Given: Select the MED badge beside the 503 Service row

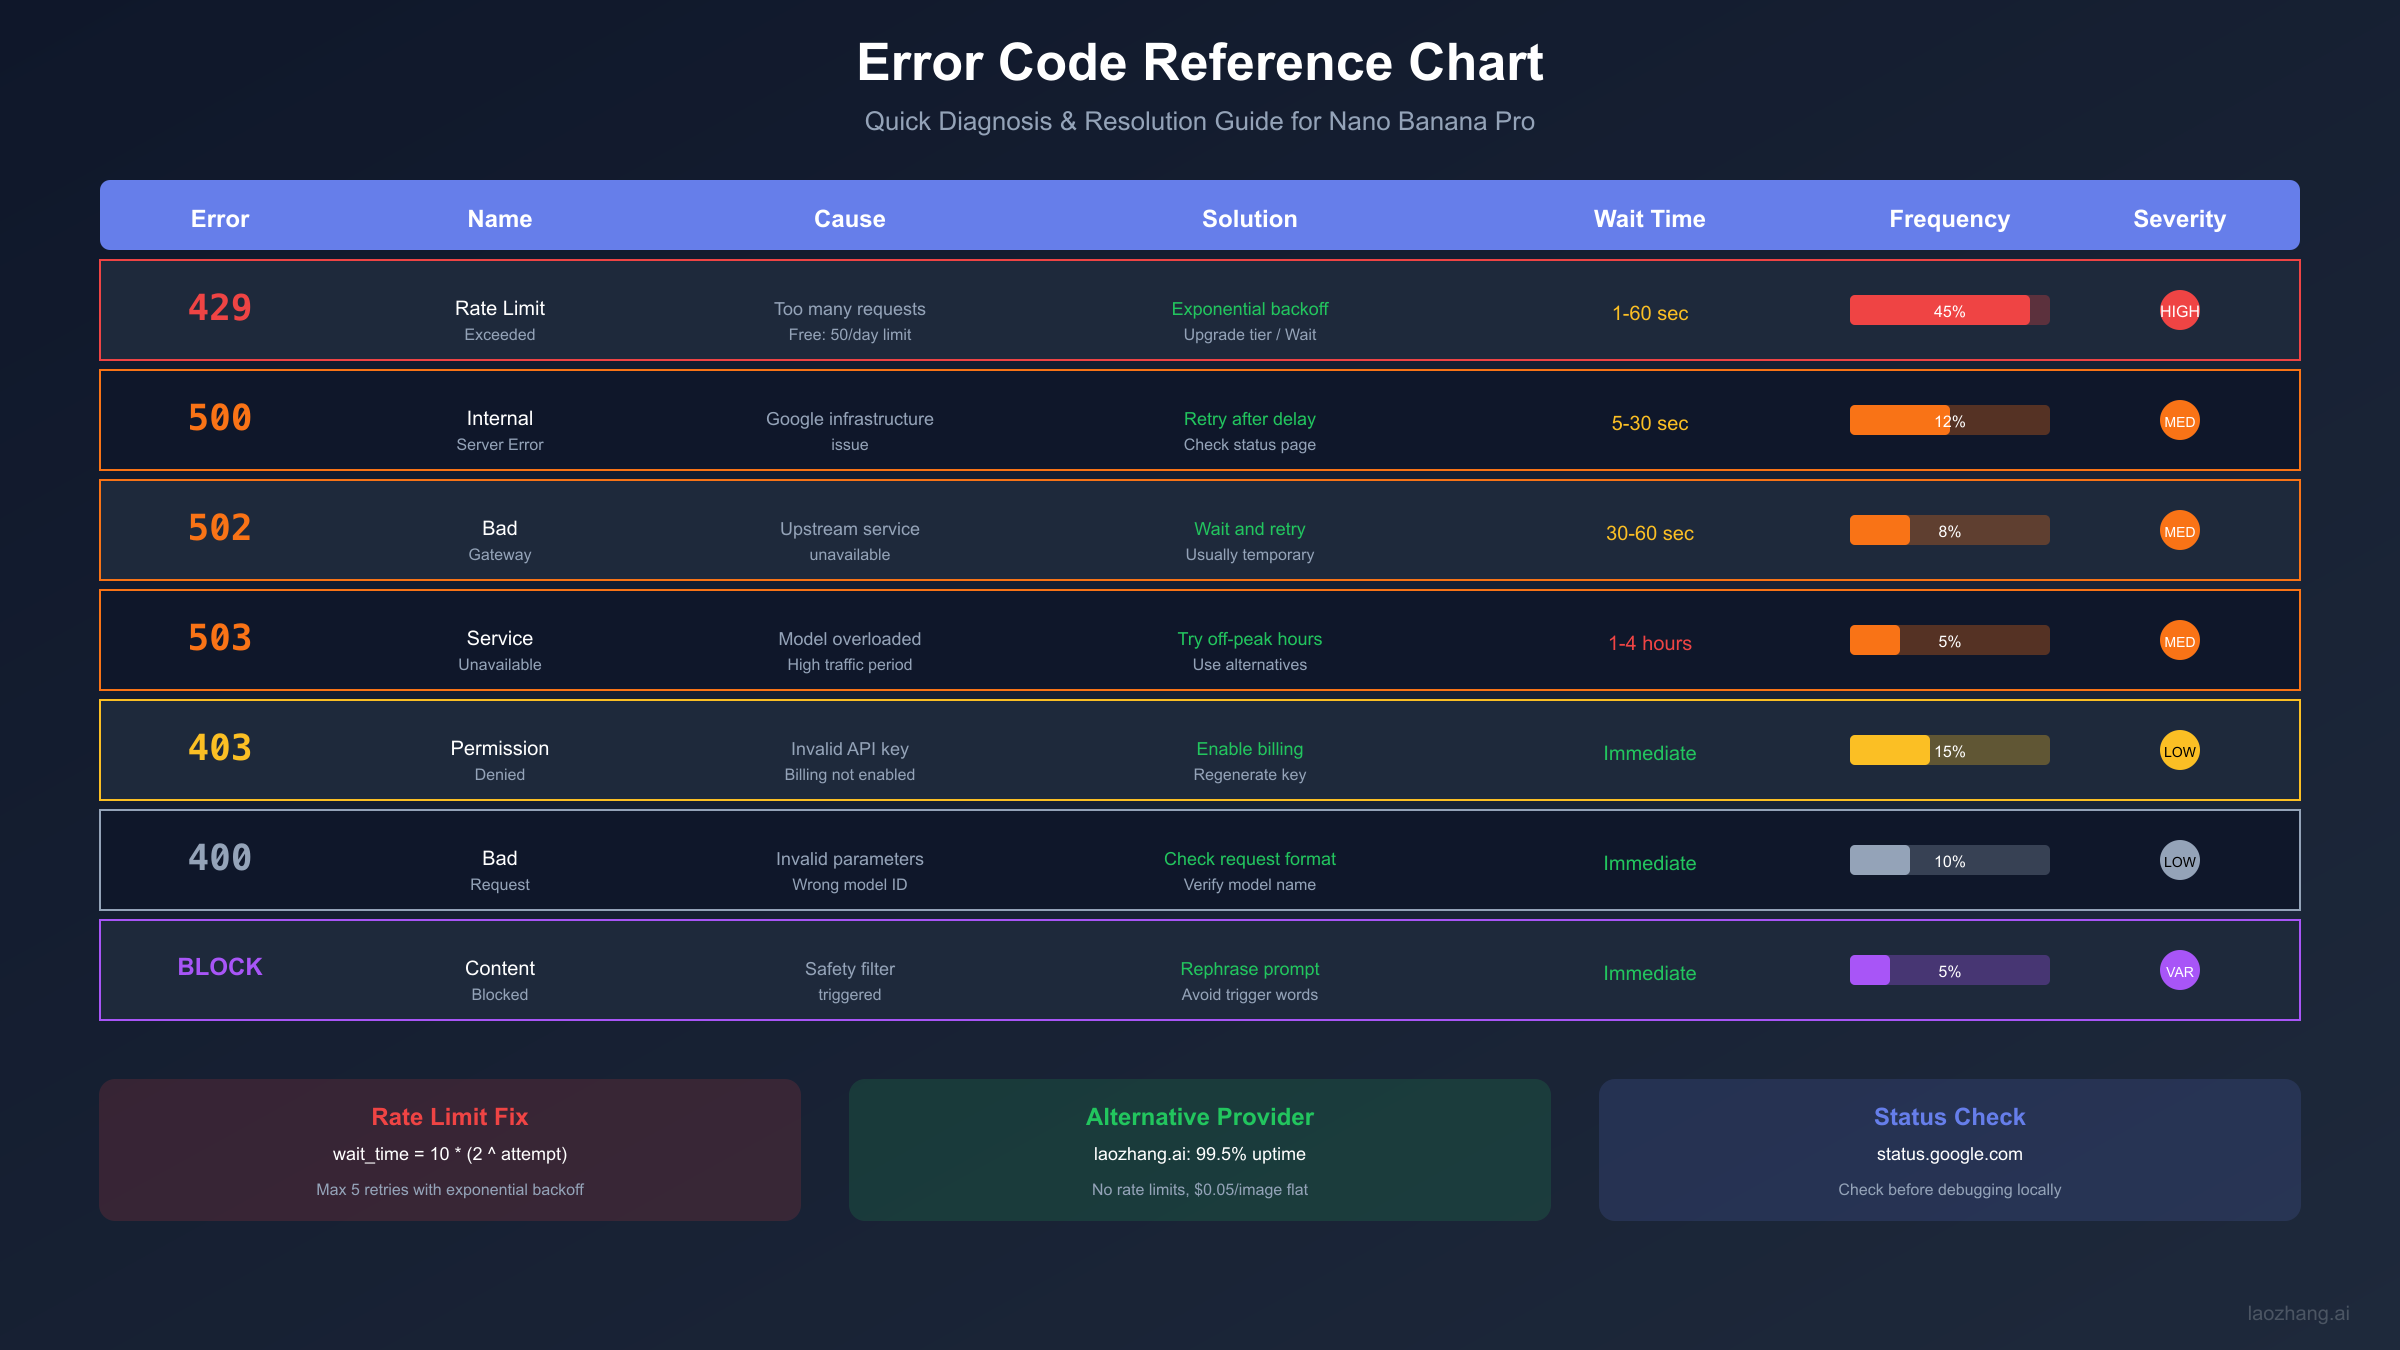Looking at the screenshot, I should [2179, 640].
